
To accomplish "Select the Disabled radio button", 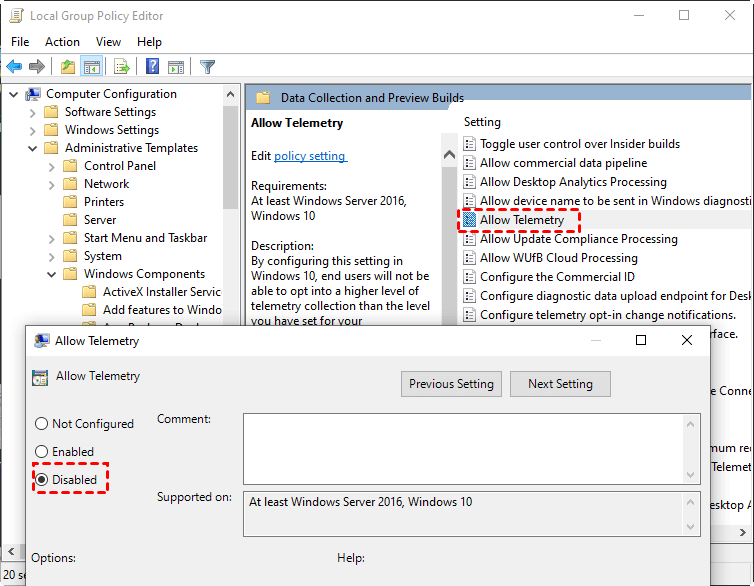I will (x=41, y=479).
